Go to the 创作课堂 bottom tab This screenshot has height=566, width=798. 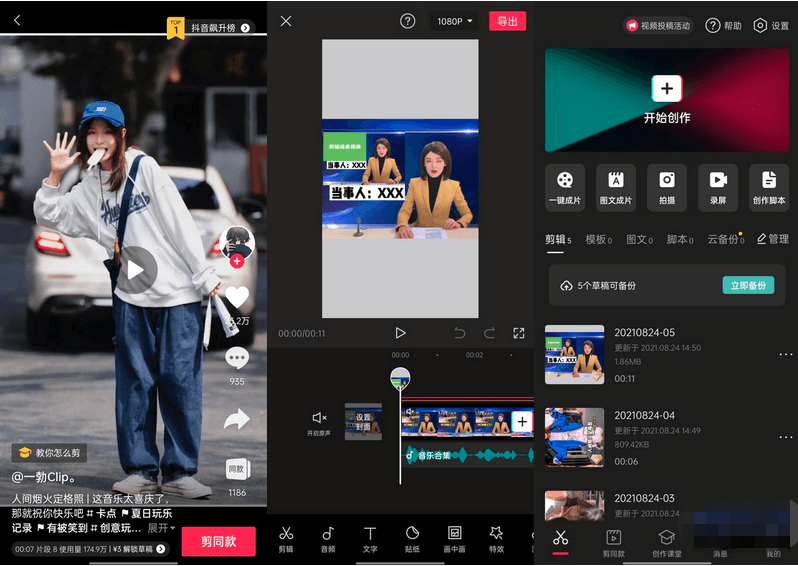click(667, 542)
